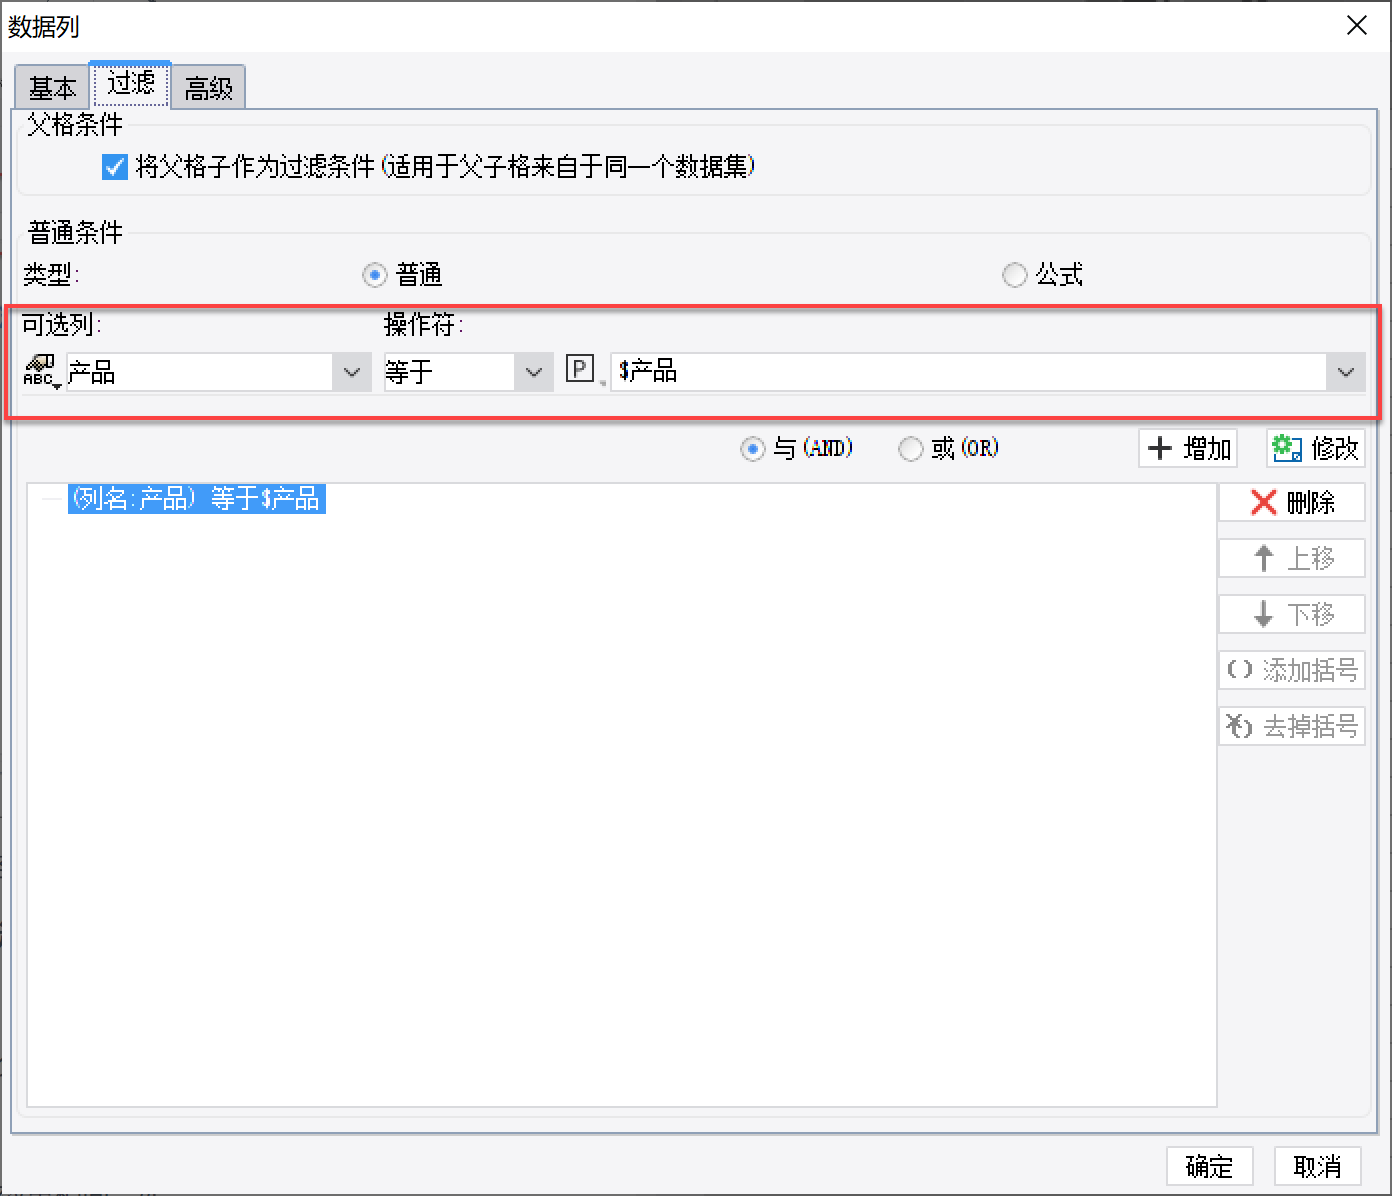The width and height of the screenshot is (1392, 1196).
Task: Click the up arrow 上移 icon
Action: 1264,558
